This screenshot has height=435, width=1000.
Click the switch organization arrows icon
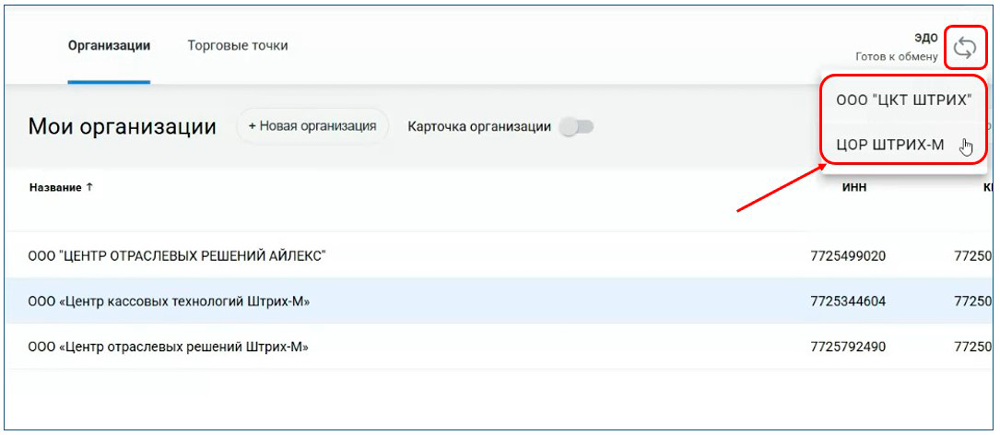[x=965, y=48]
